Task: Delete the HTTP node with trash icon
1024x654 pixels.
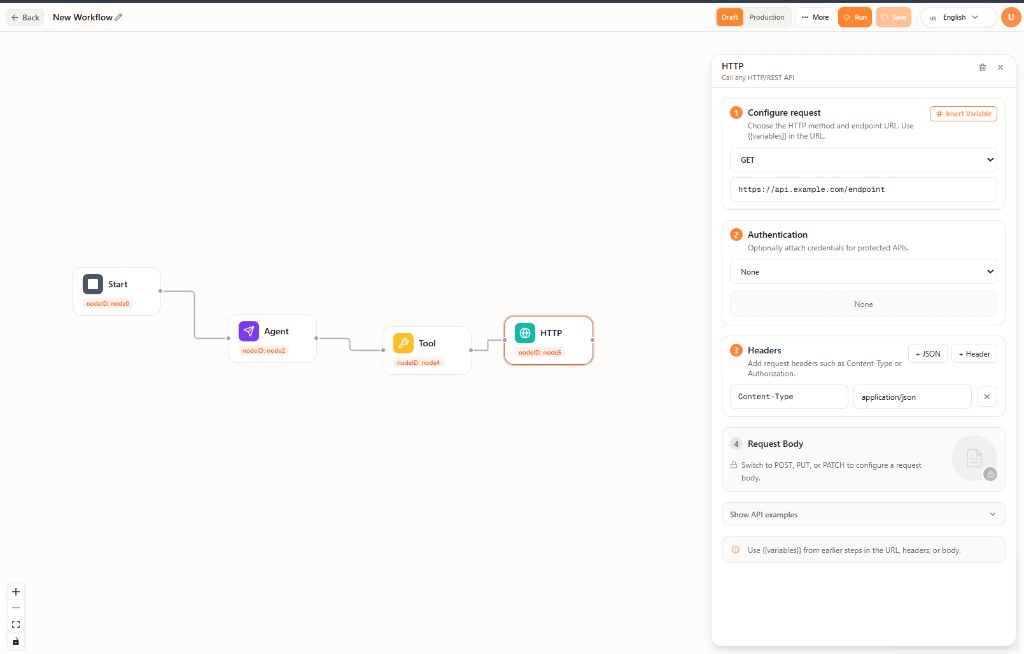Action: click(982, 67)
